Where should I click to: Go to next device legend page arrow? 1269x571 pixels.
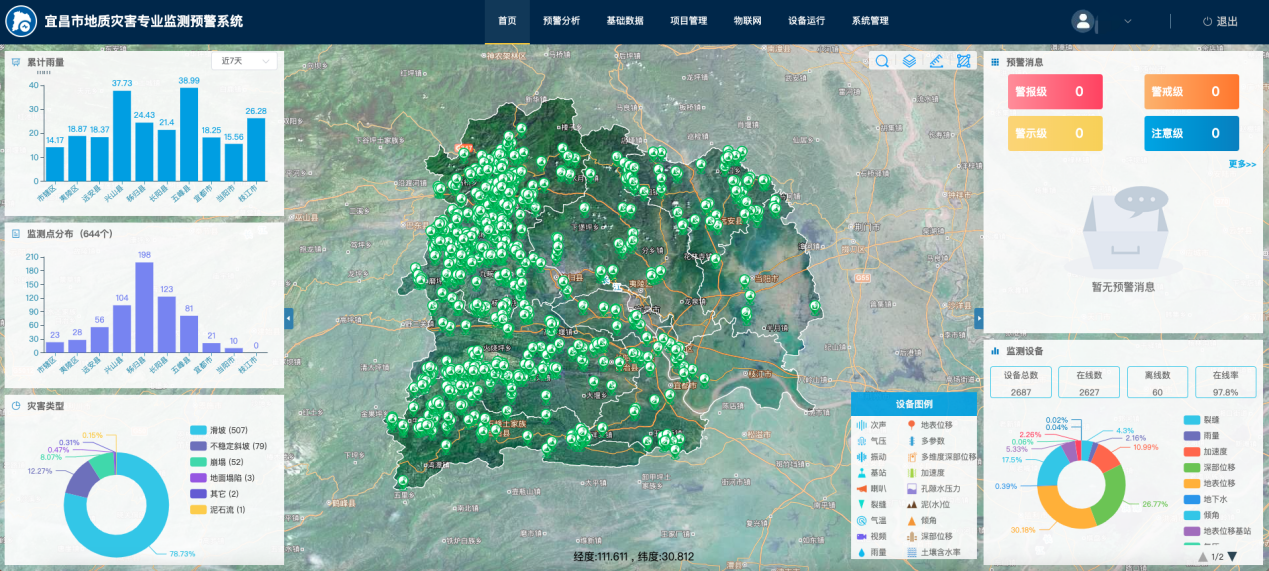tap(1233, 557)
